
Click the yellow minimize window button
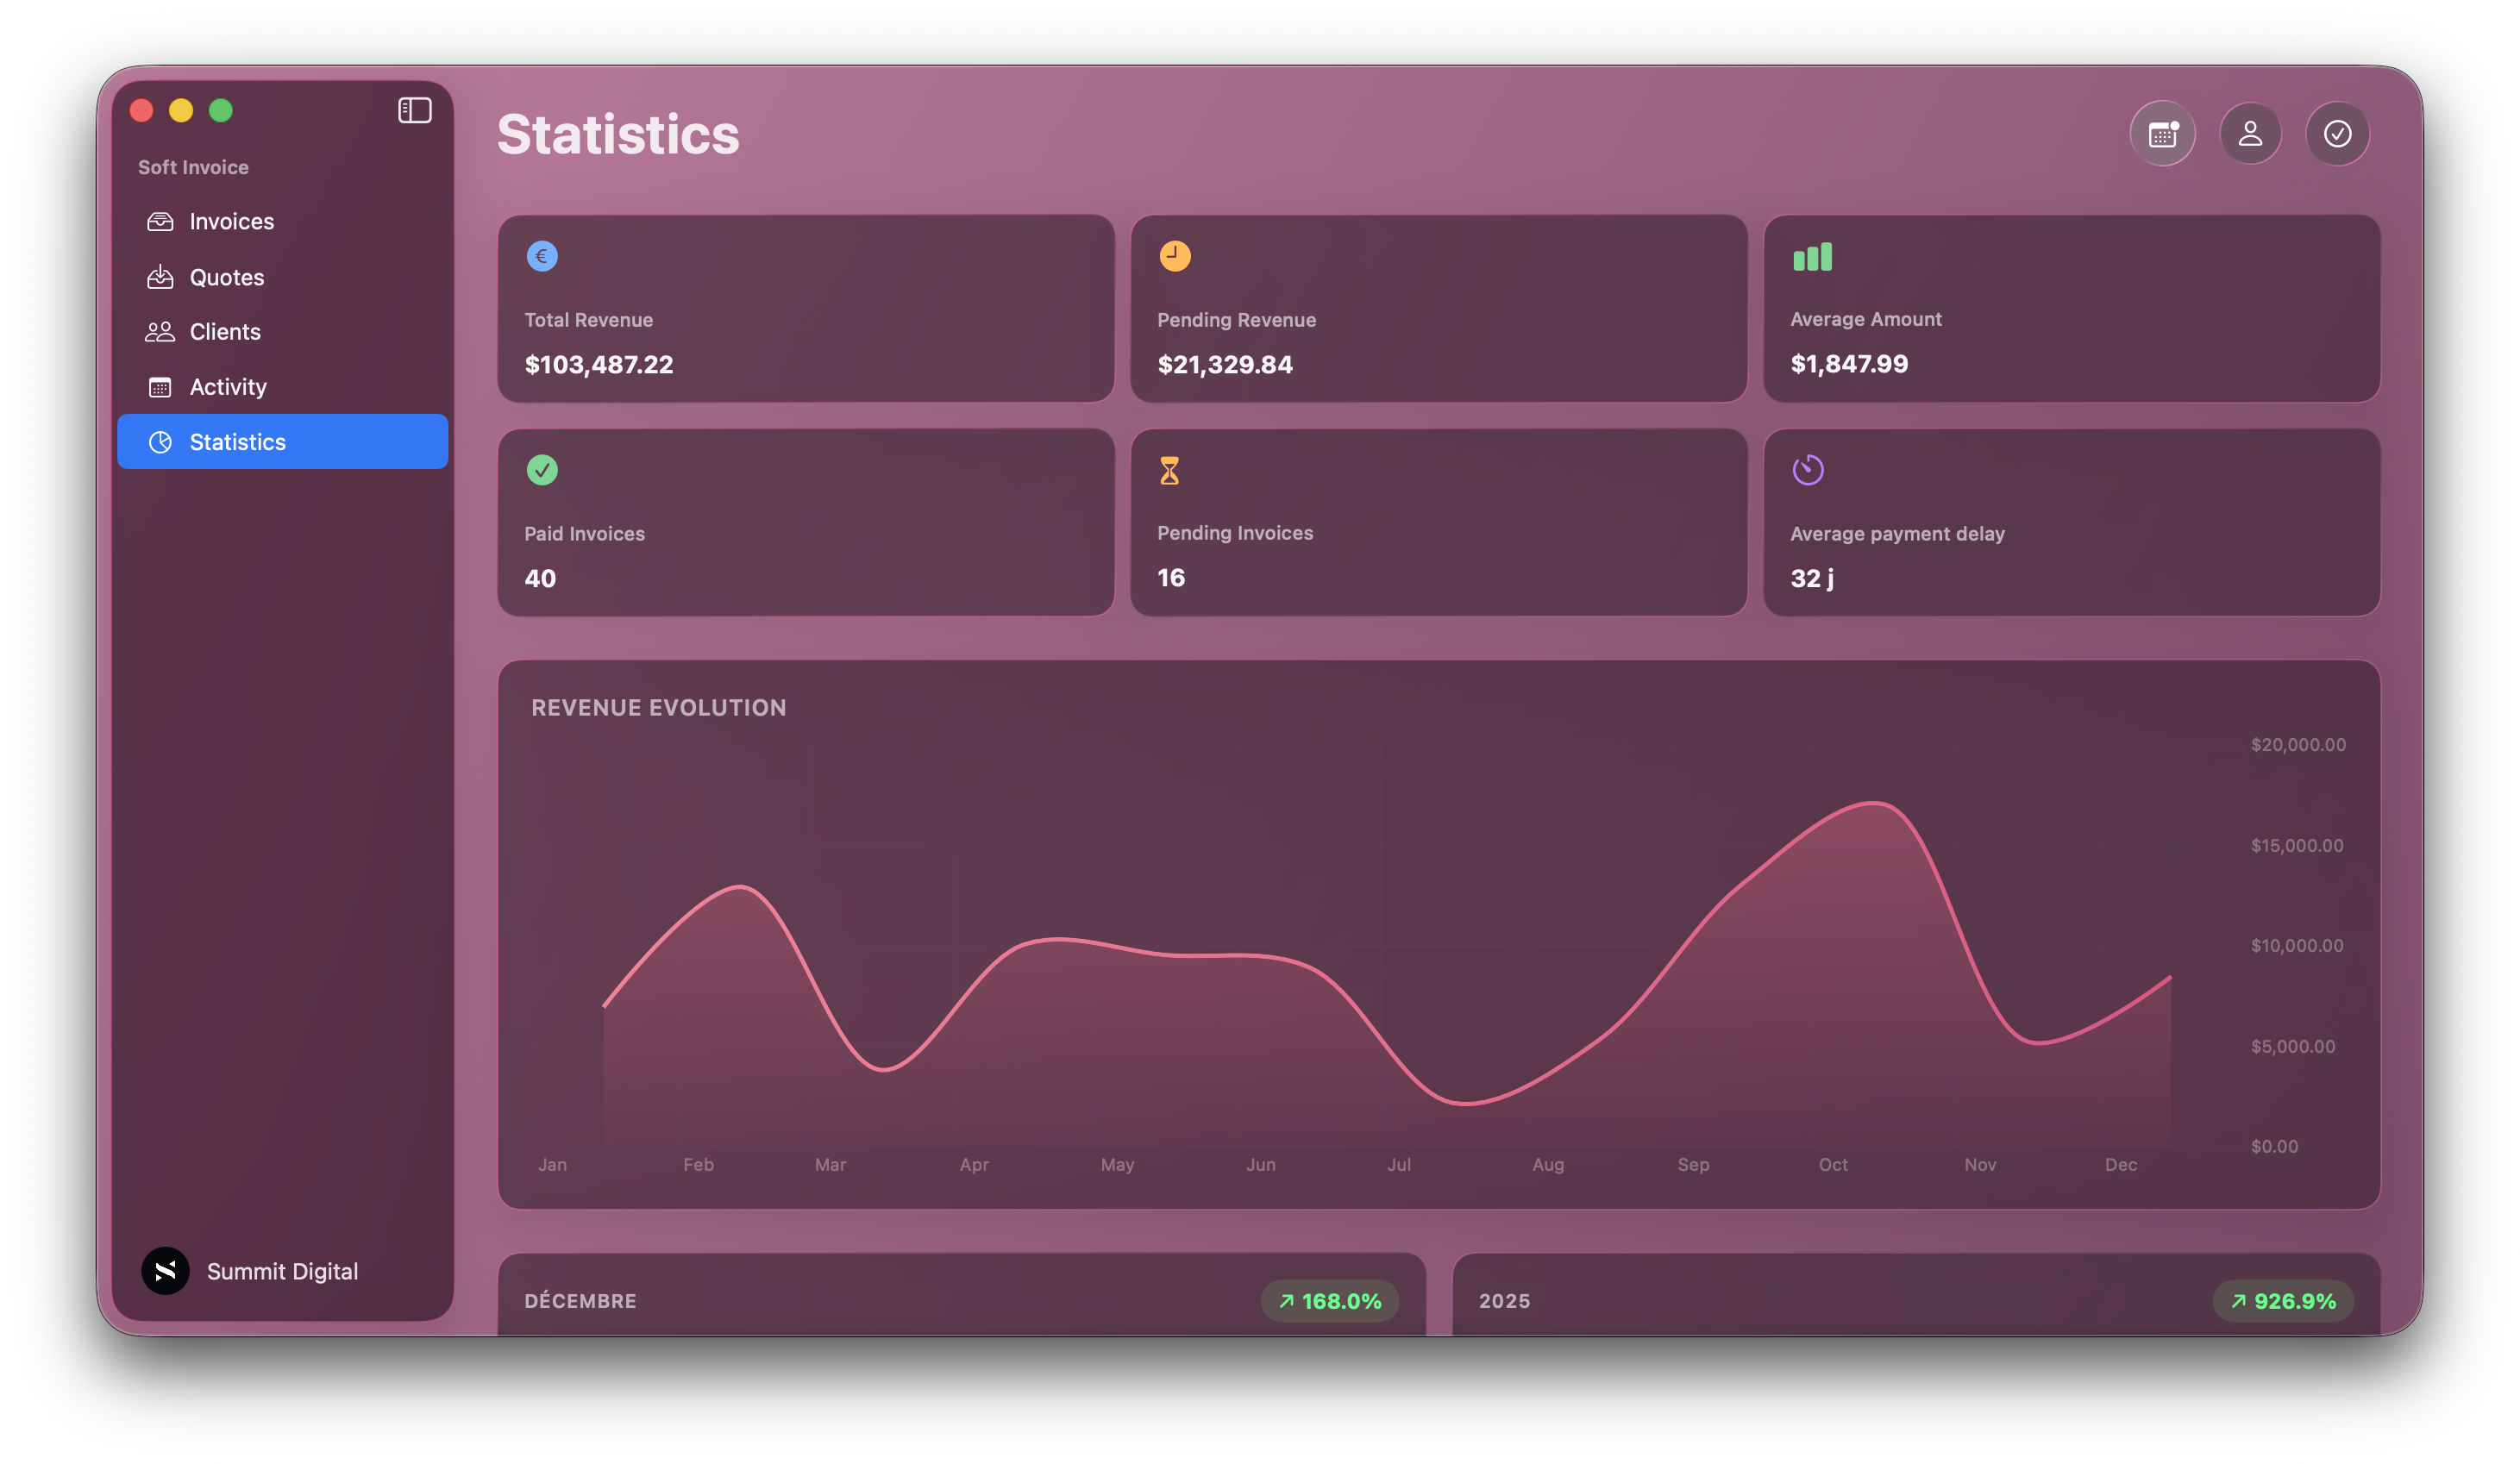click(181, 110)
